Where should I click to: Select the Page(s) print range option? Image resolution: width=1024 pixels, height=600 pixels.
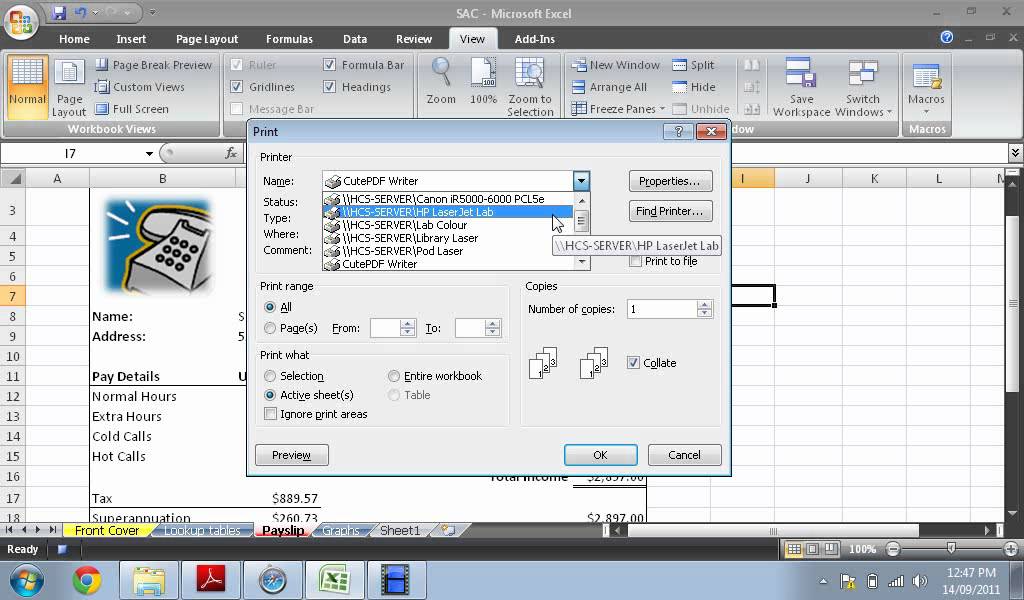[x=270, y=328]
